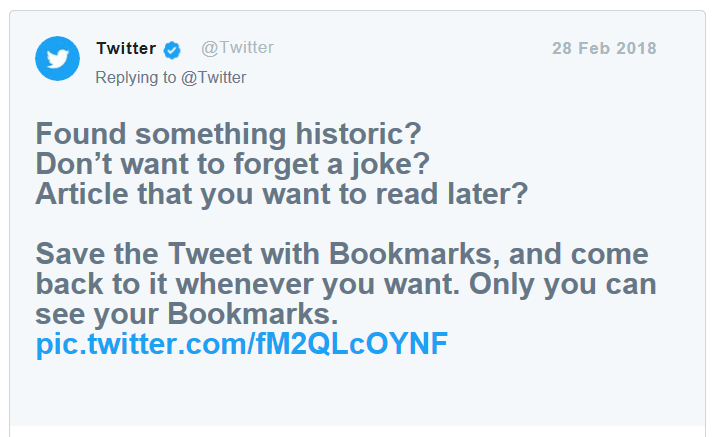This screenshot has width=717, height=437.
Task: Click the blue verified checkmark badge
Action: (172, 49)
